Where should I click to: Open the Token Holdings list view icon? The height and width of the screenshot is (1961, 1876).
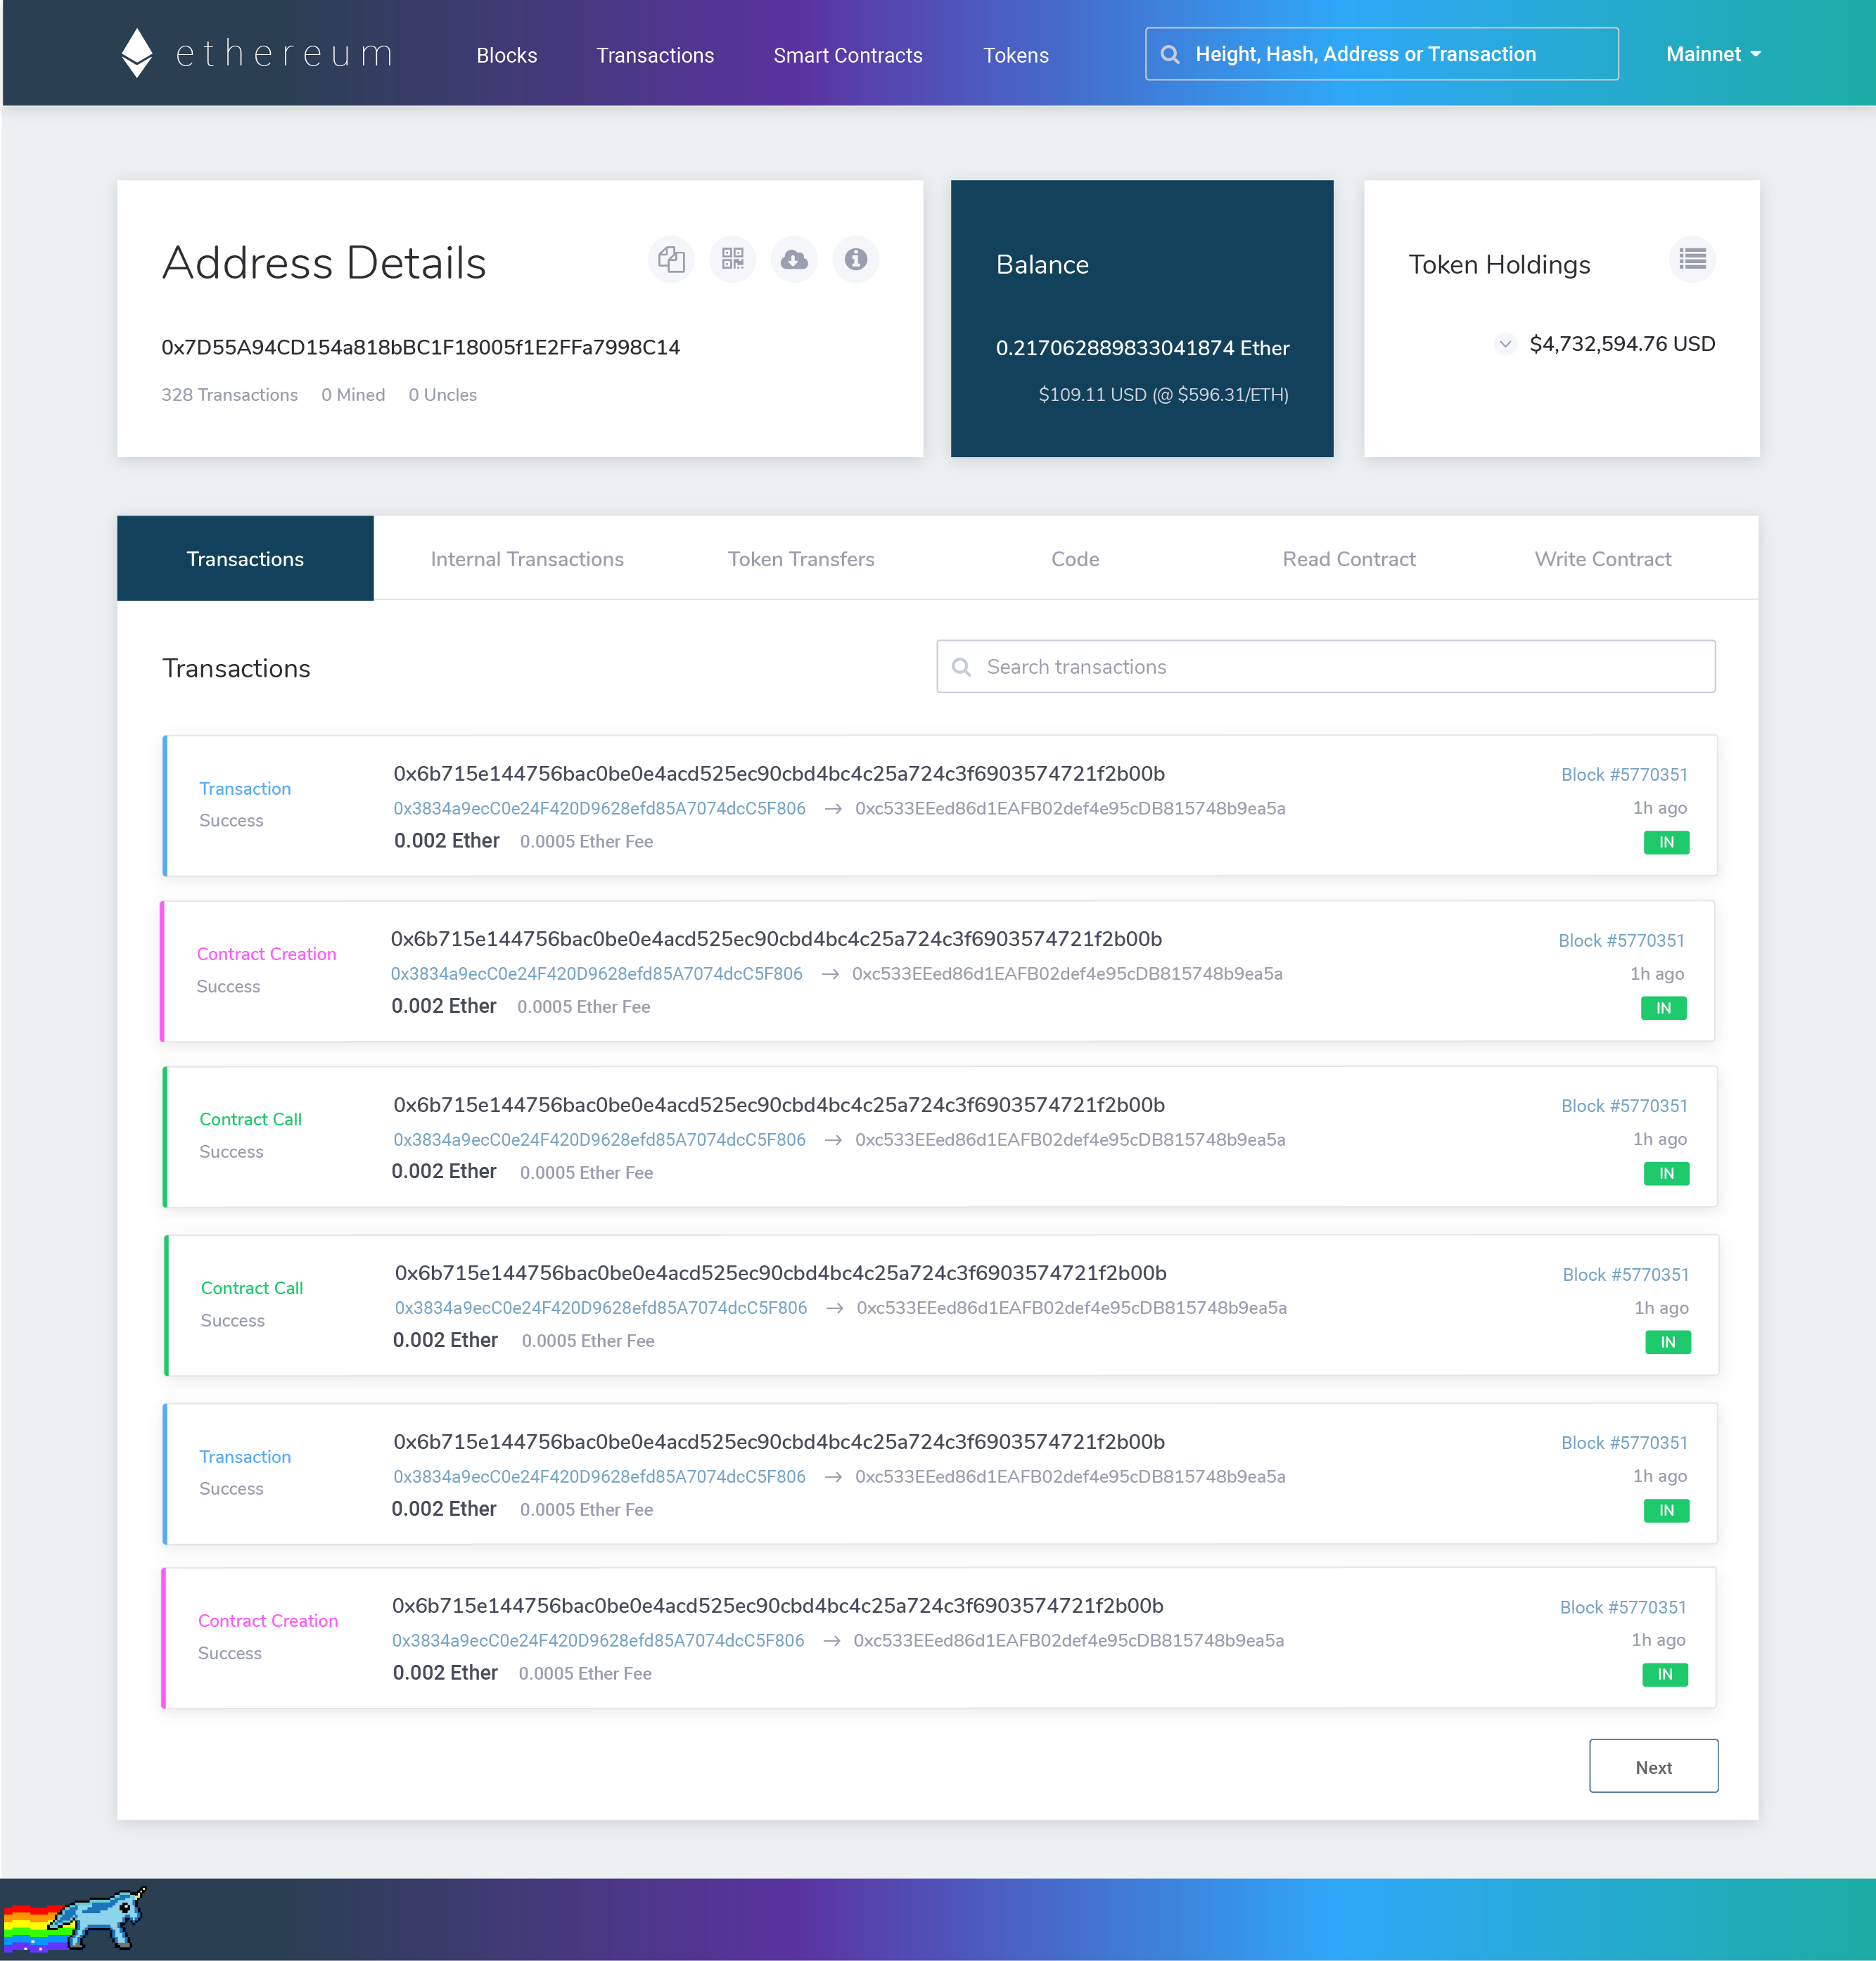1692,259
